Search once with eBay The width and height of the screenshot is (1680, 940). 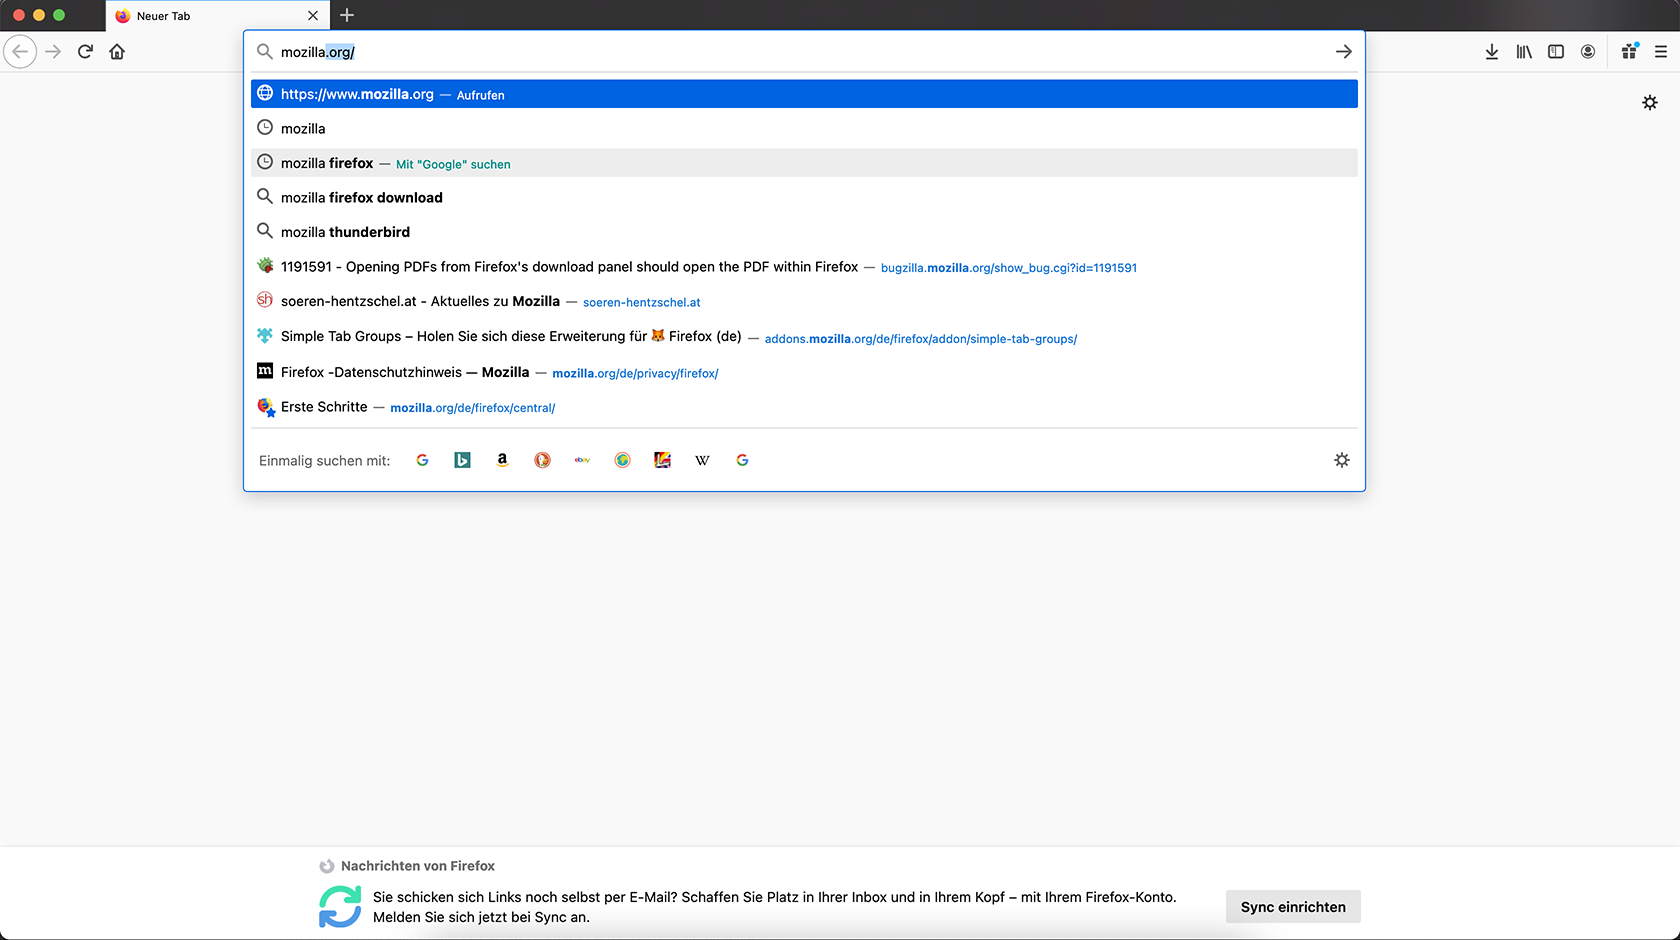[x=582, y=460]
